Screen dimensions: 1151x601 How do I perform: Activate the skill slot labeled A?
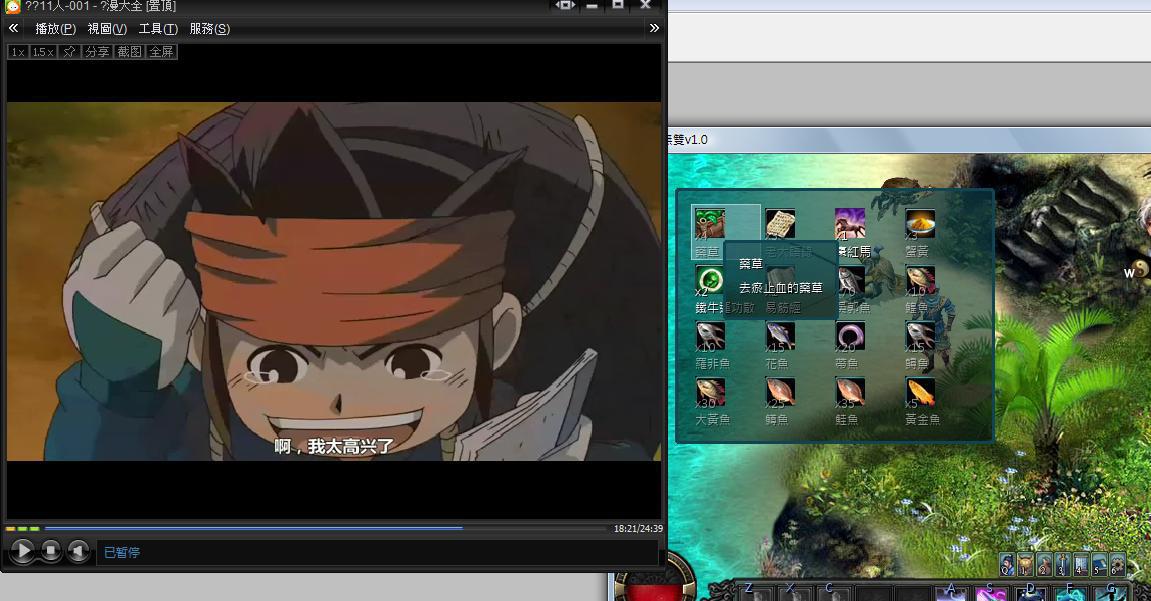951,592
